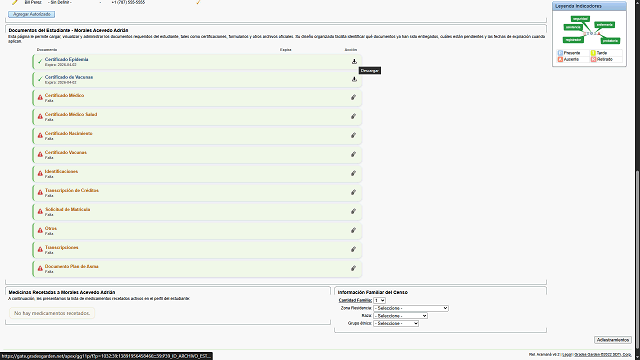The width and height of the screenshot is (640, 360).
Task: Click pencil edit icon for Bill Perez
Action: pos(15,2)
